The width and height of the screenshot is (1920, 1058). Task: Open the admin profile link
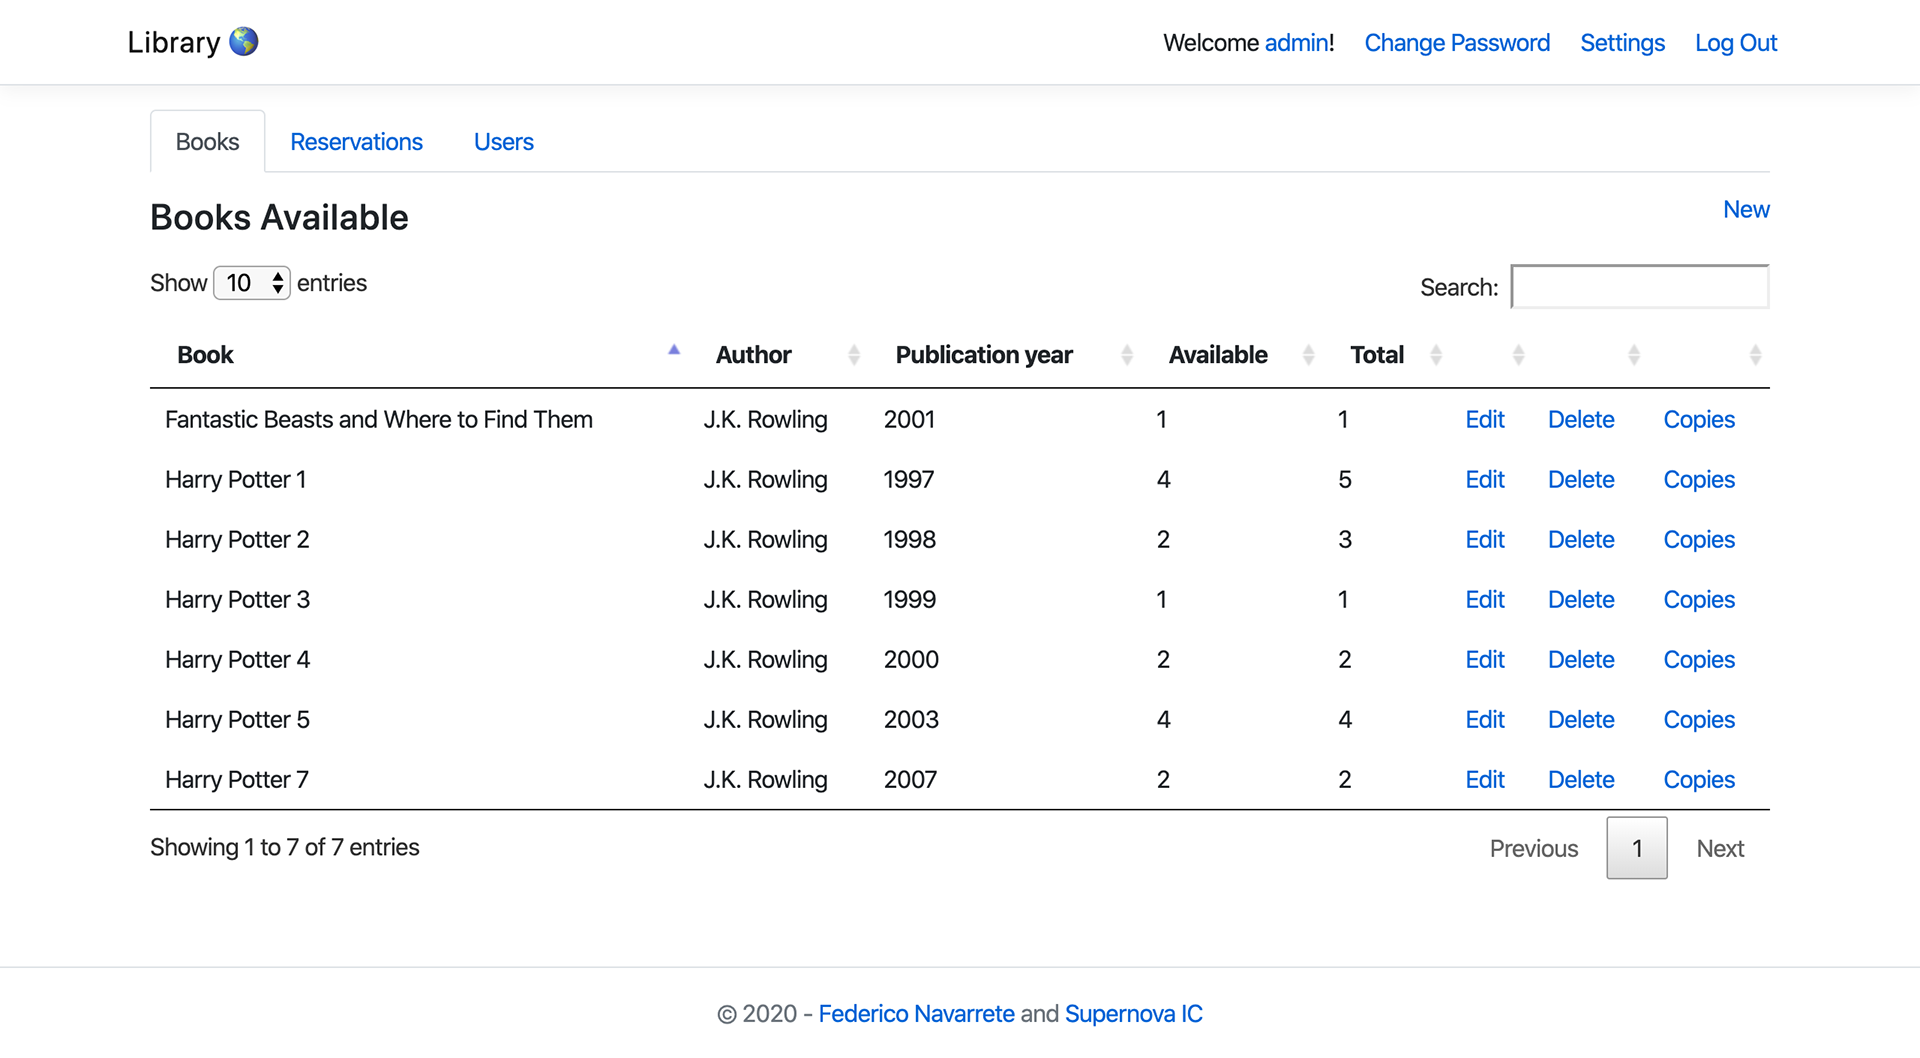click(1297, 43)
